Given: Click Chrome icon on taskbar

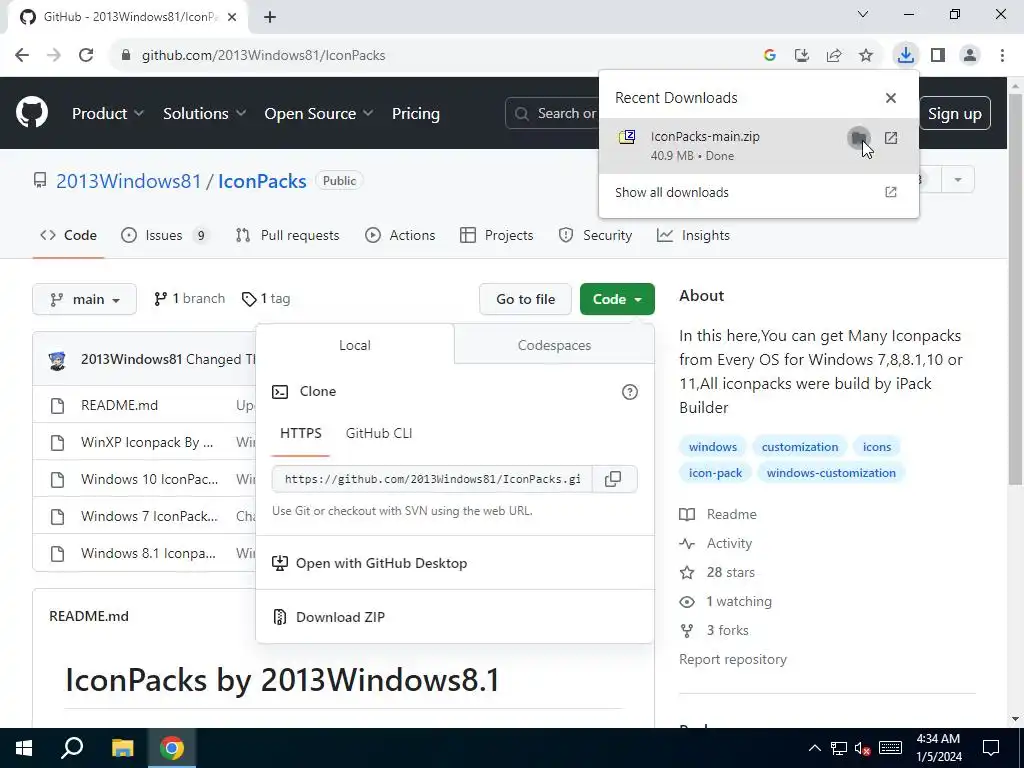Looking at the screenshot, I should [172, 748].
